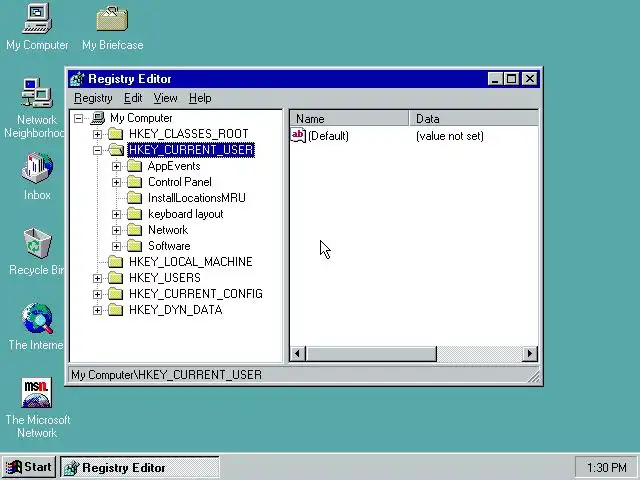Click the Registry Editor taskbar button
Screen dimensions: 640x480
[140, 467]
